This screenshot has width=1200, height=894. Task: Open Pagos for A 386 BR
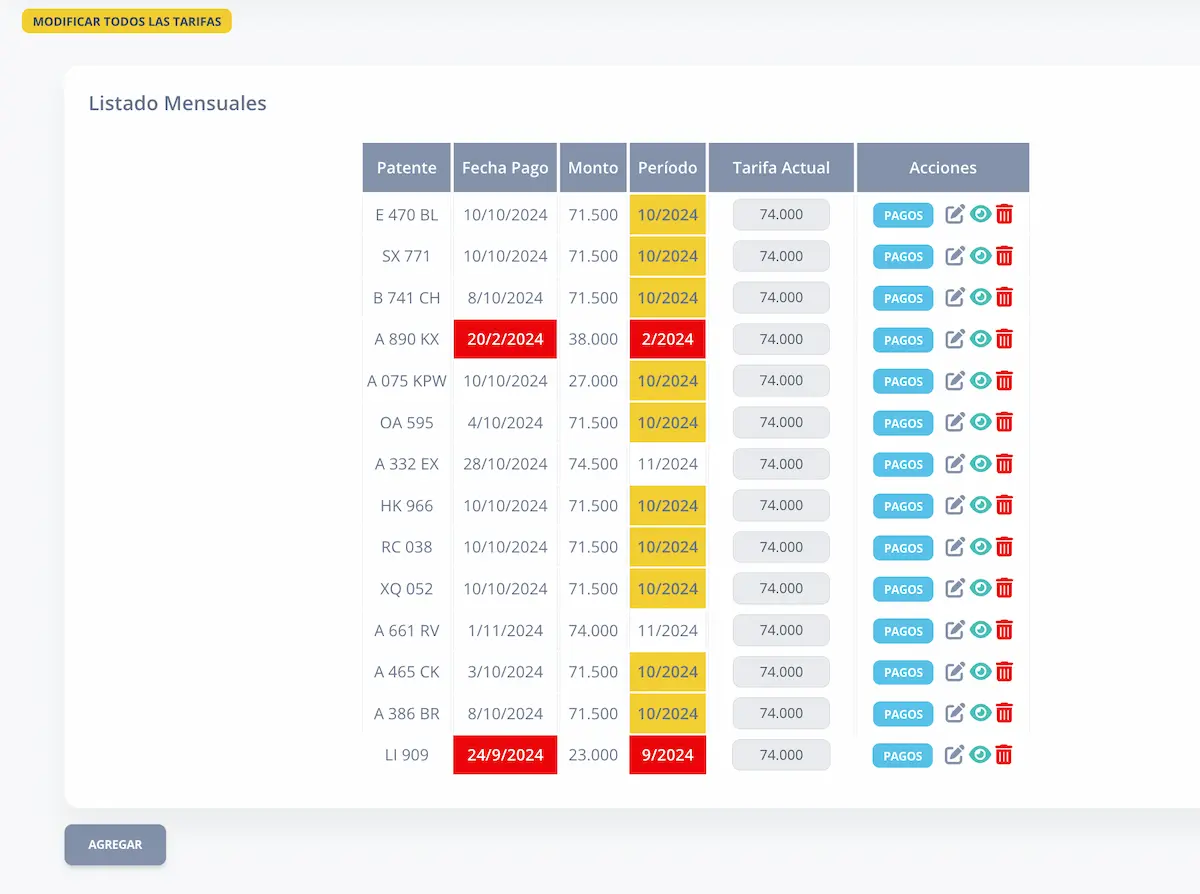click(903, 714)
